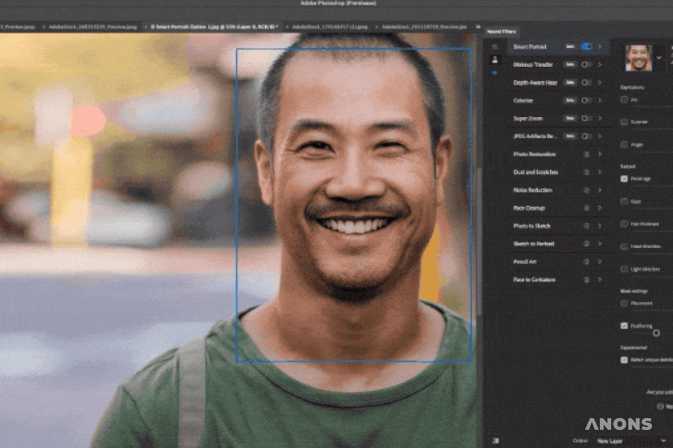Open the Output New Layer dropdown
This screenshot has width=673, height=448.
tap(631, 441)
